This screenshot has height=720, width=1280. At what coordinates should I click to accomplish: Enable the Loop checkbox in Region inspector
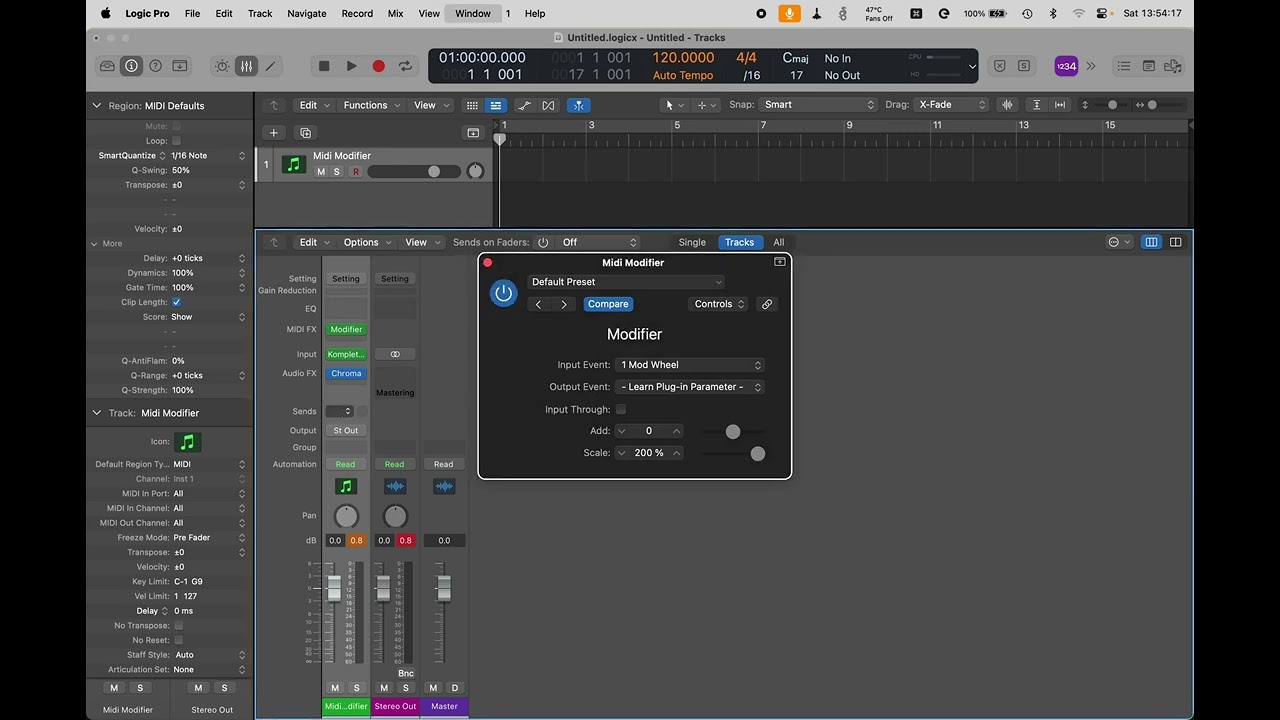coord(177,141)
